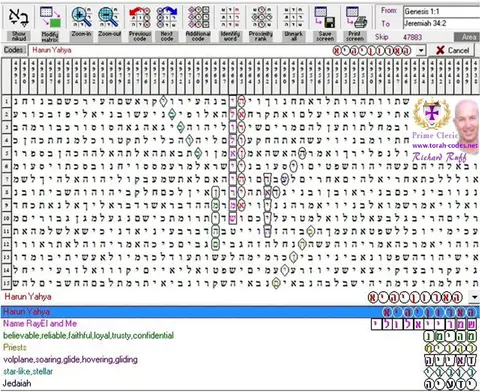The height and width of the screenshot is (392, 480).
Task: Open the Codes dropdown arrow
Action: pos(421,51)
